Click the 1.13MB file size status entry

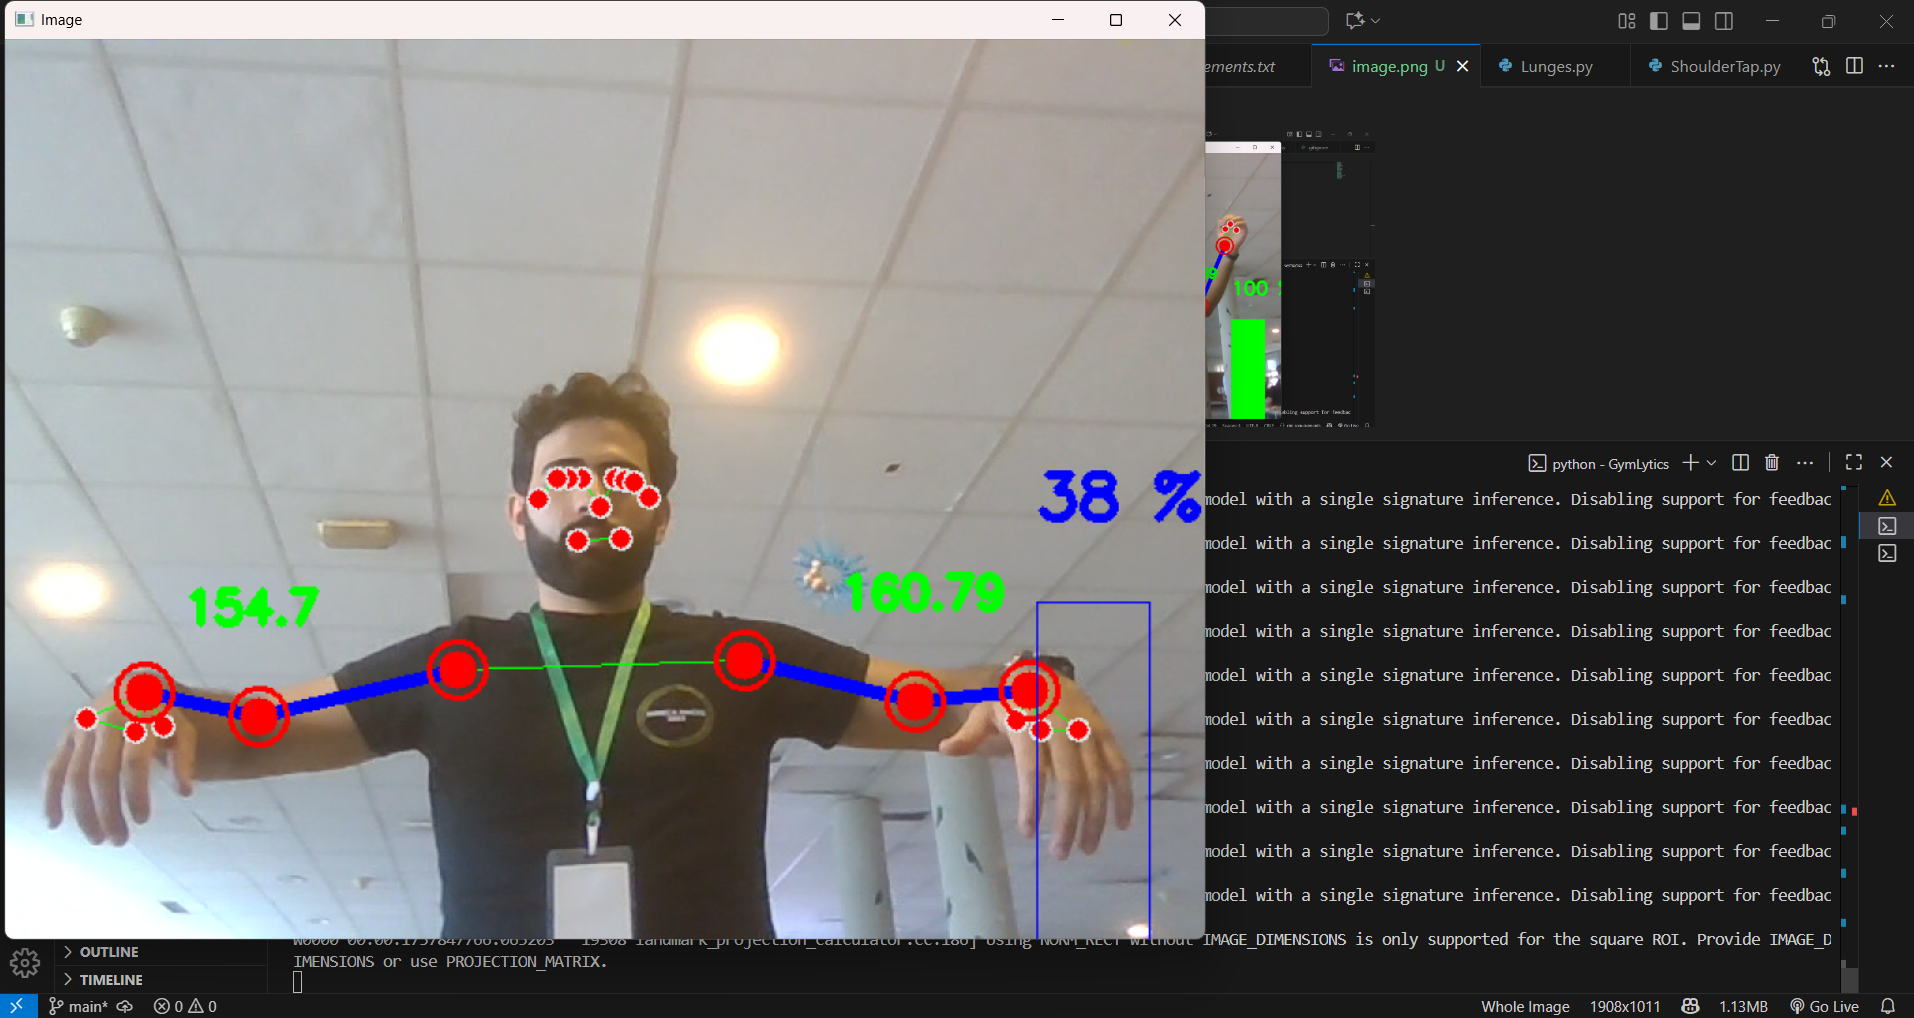pos(1743,1006)
